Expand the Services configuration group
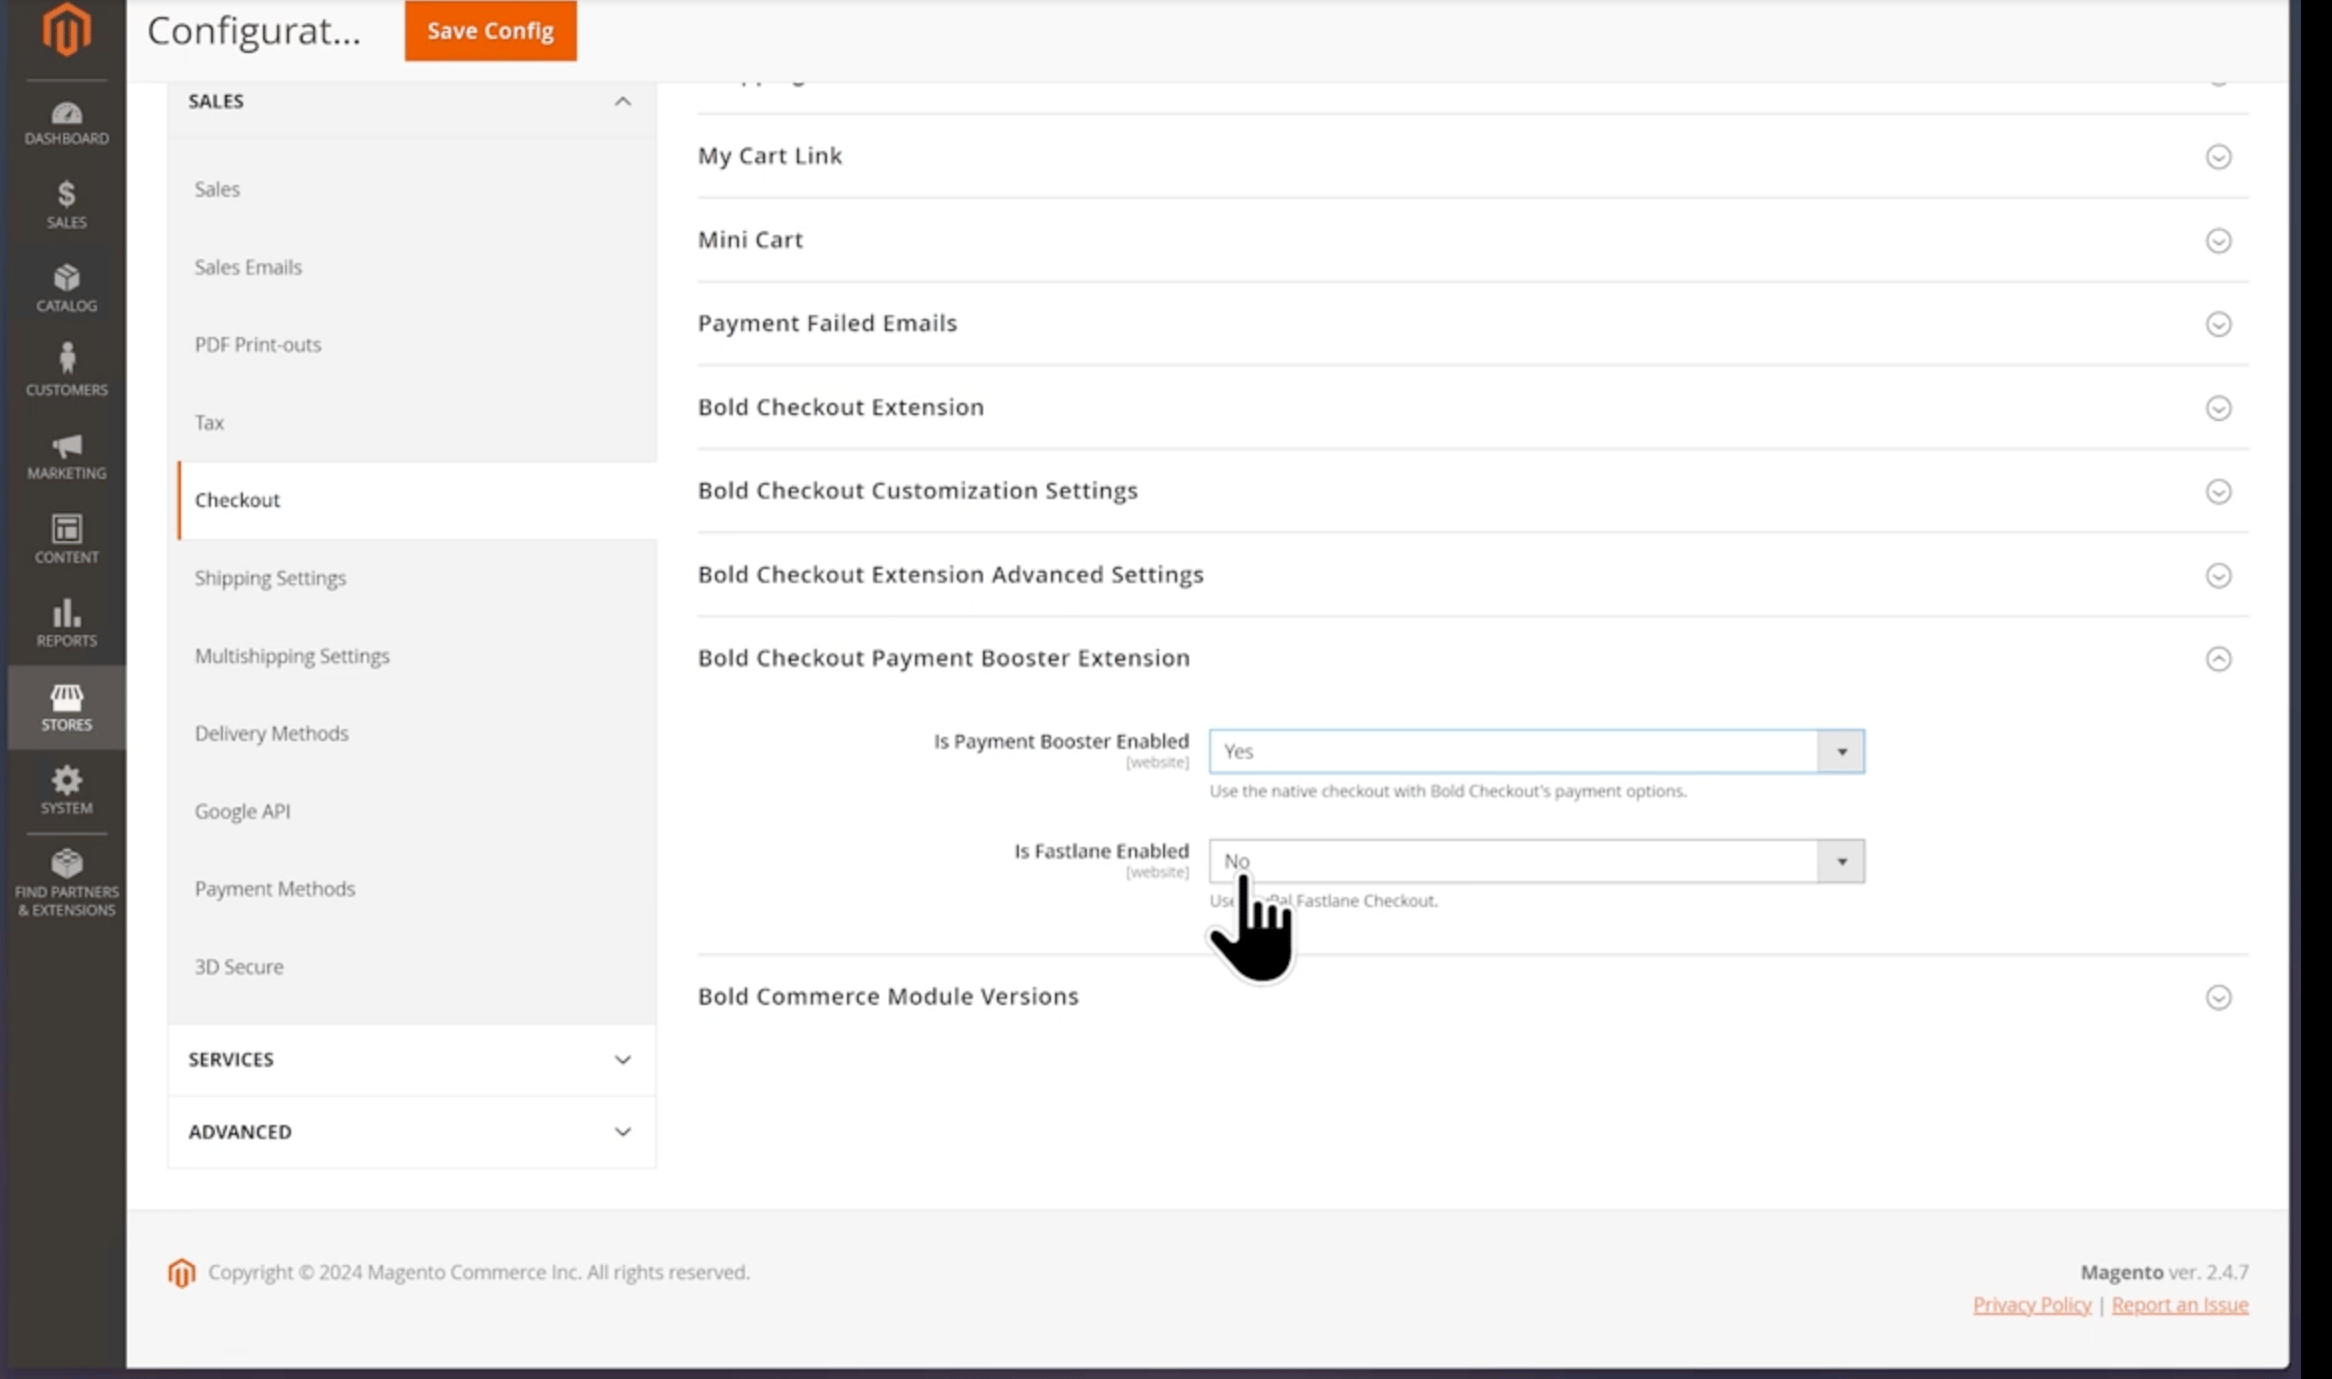This screenshot has width=2332, height=1379. coord(411,1059)
